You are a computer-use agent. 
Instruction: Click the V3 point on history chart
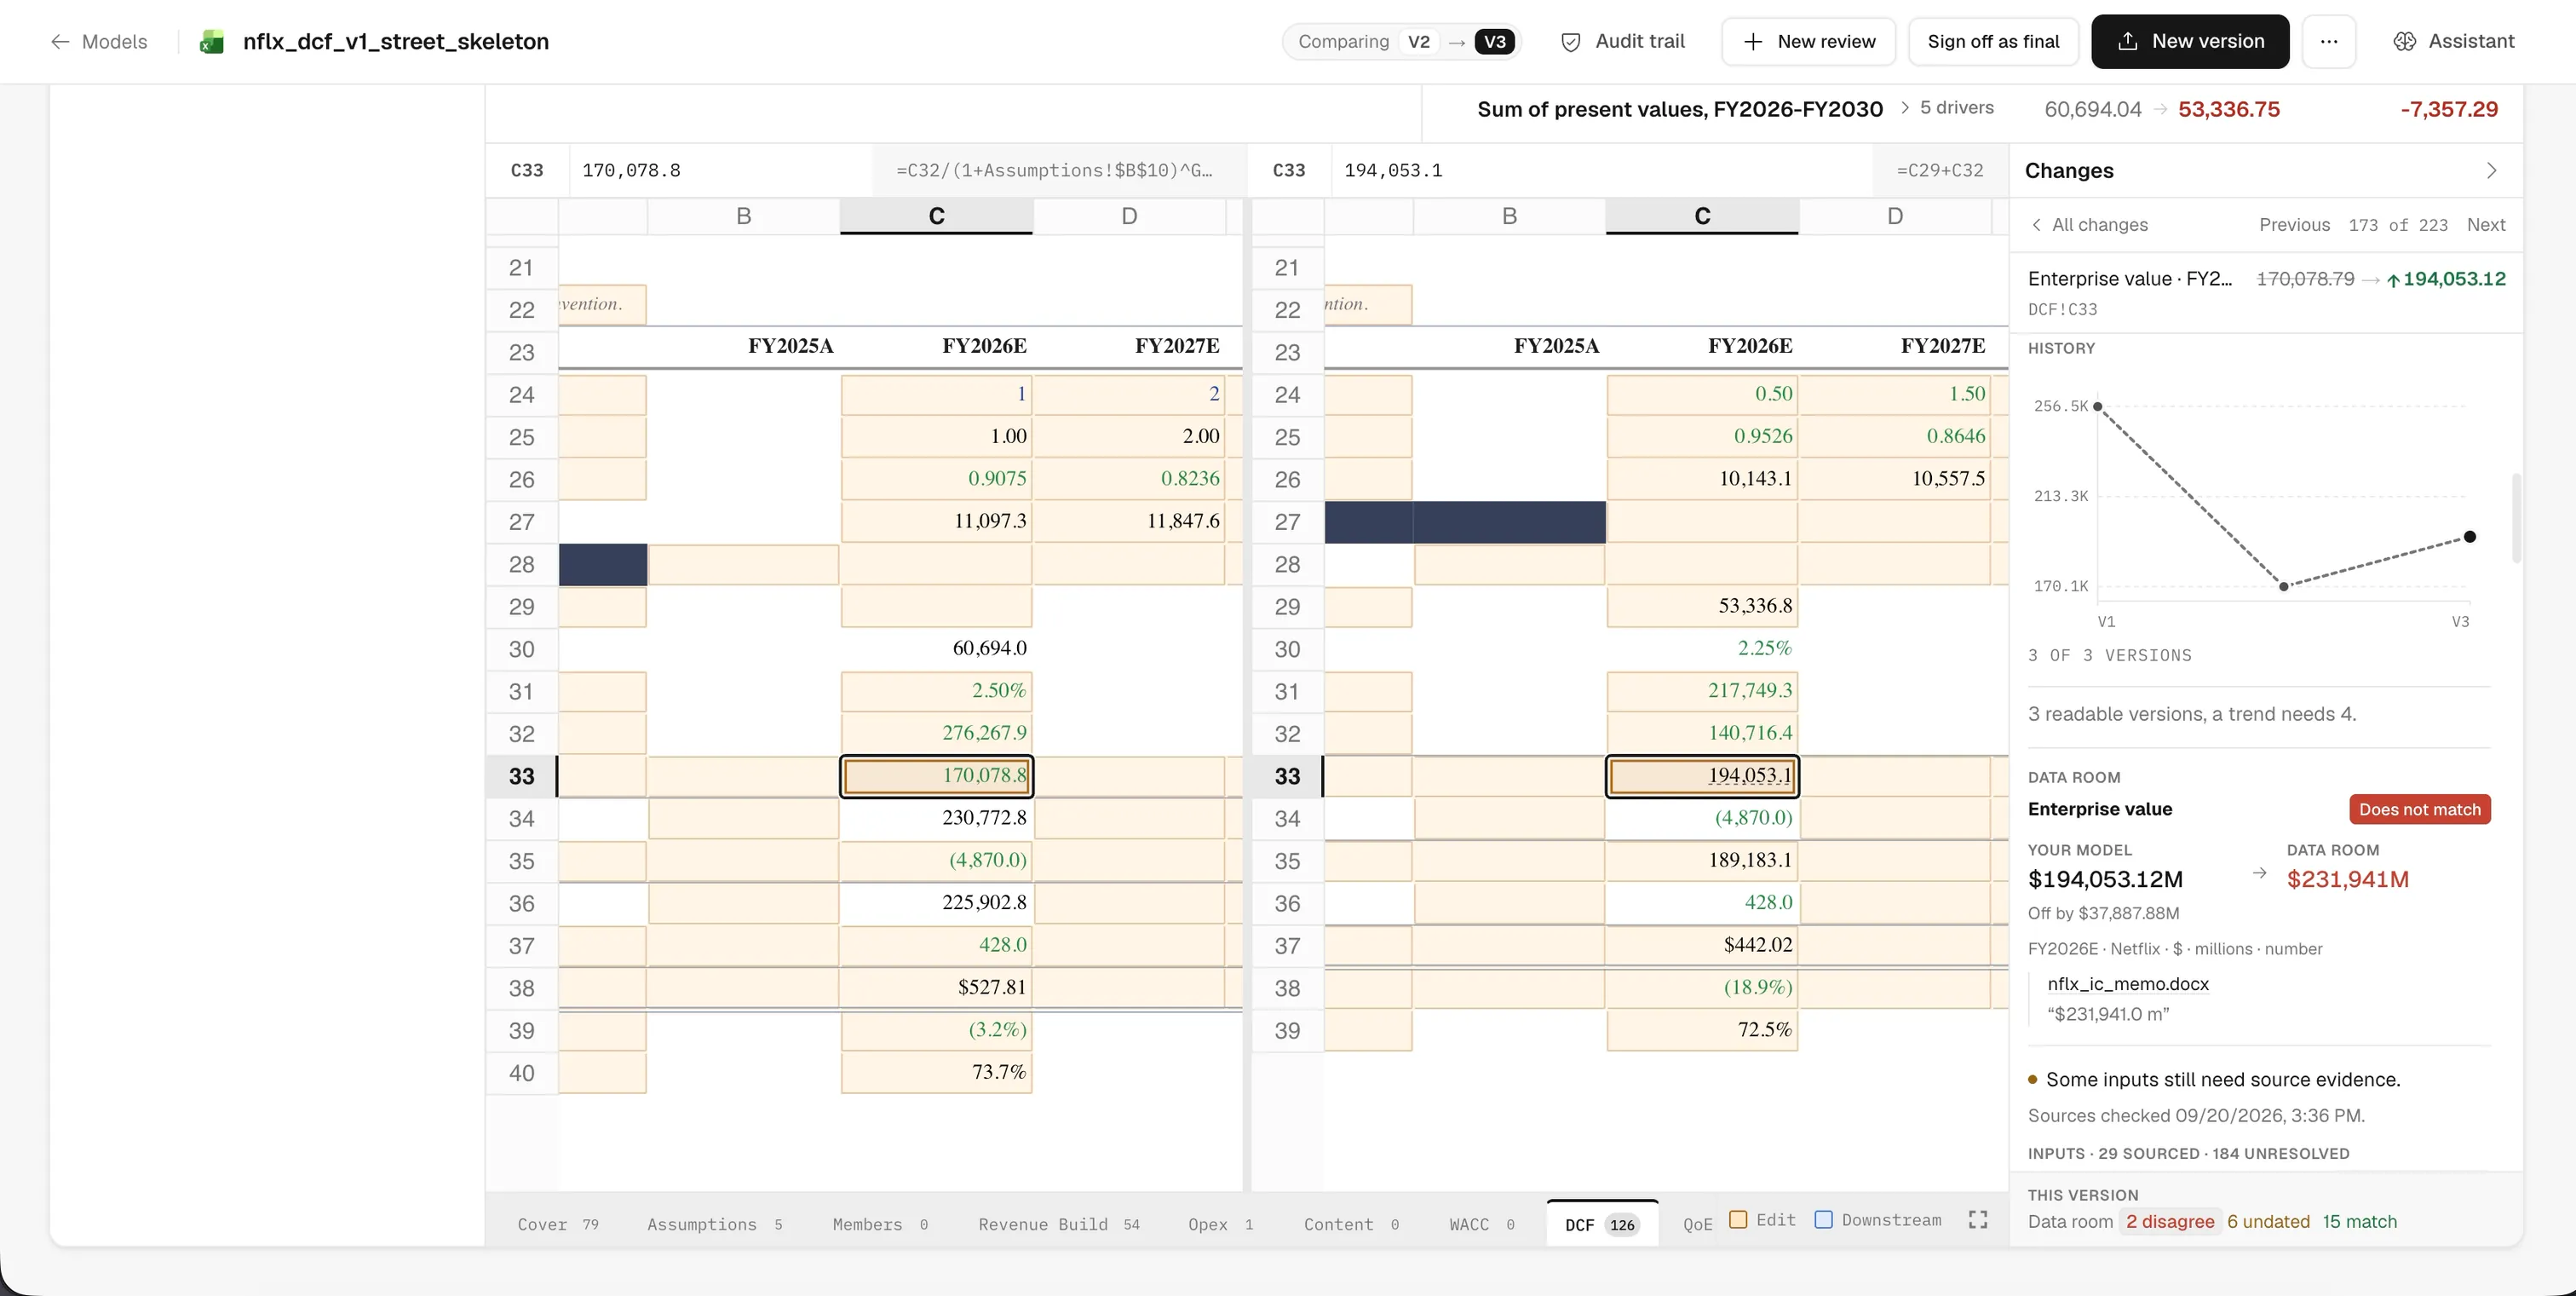point(2469,537)
